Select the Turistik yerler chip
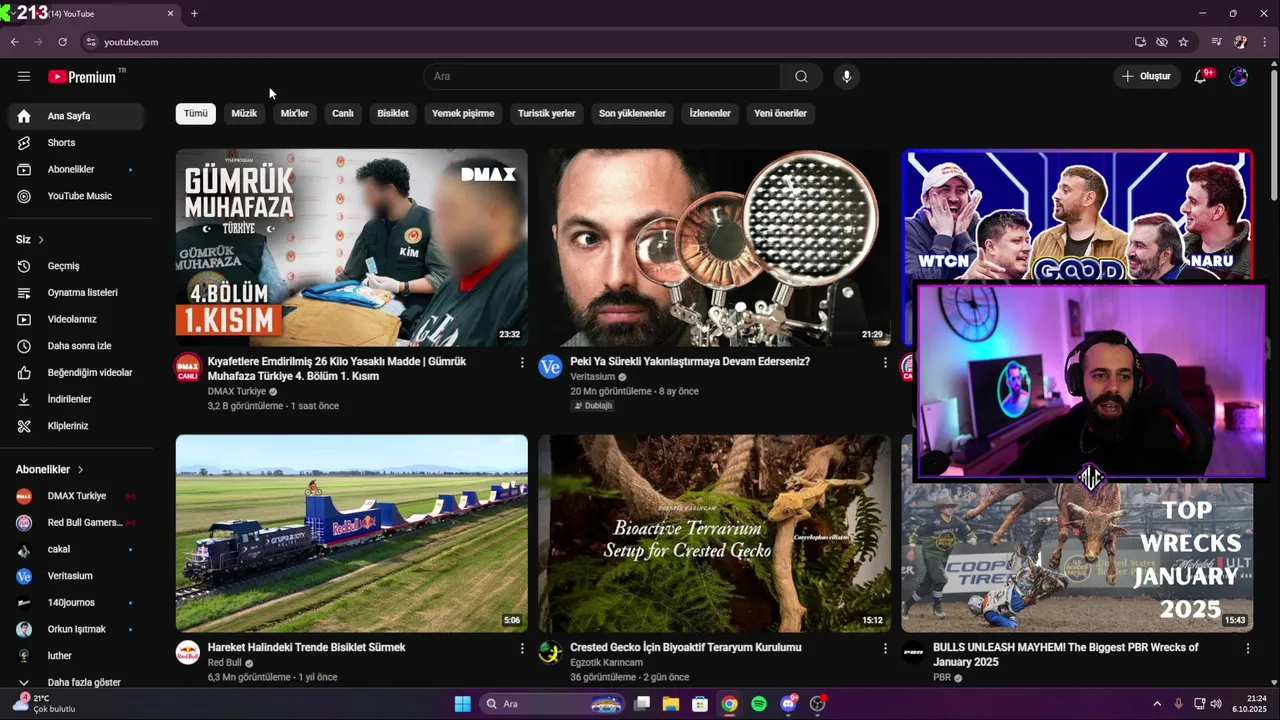 coord(547,113)
